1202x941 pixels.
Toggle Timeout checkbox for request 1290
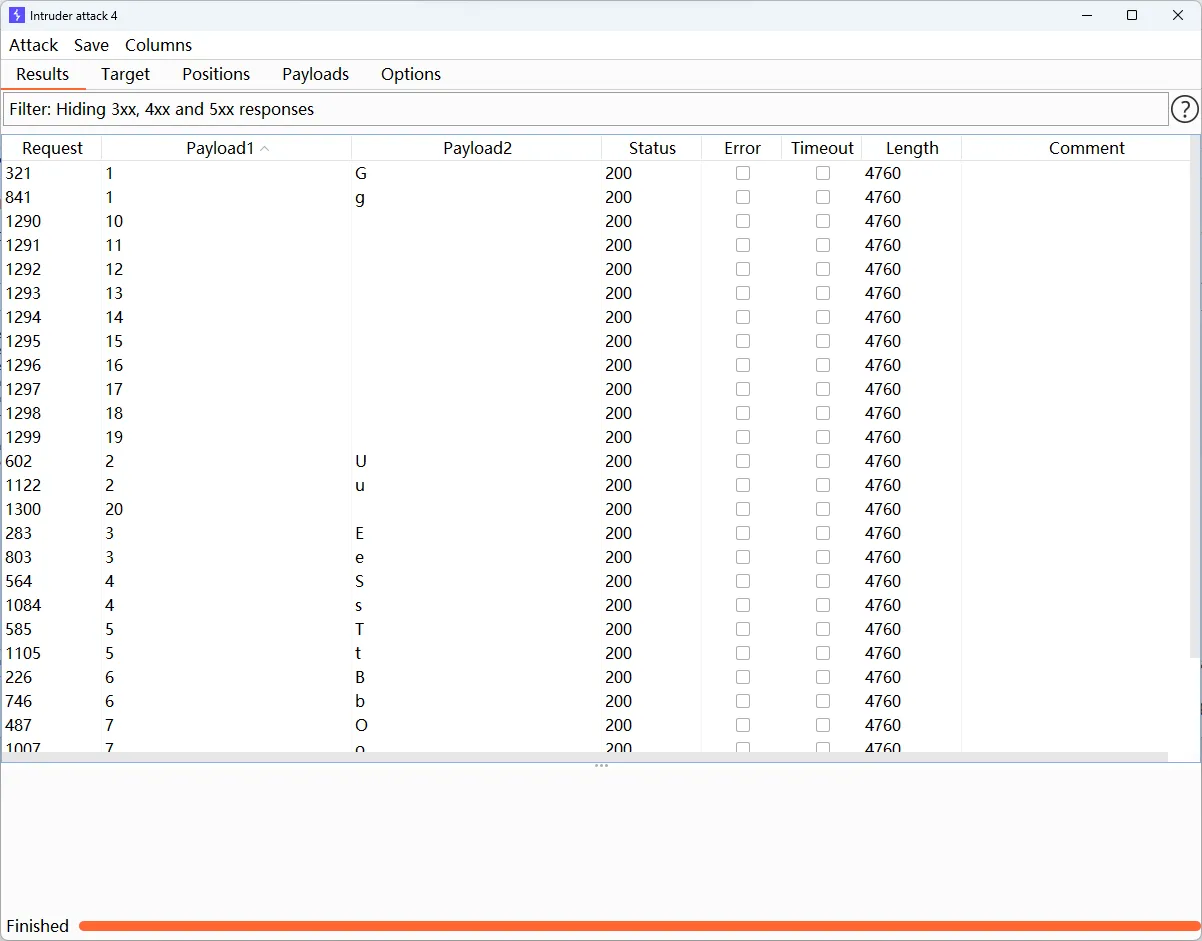click(822, 221)
